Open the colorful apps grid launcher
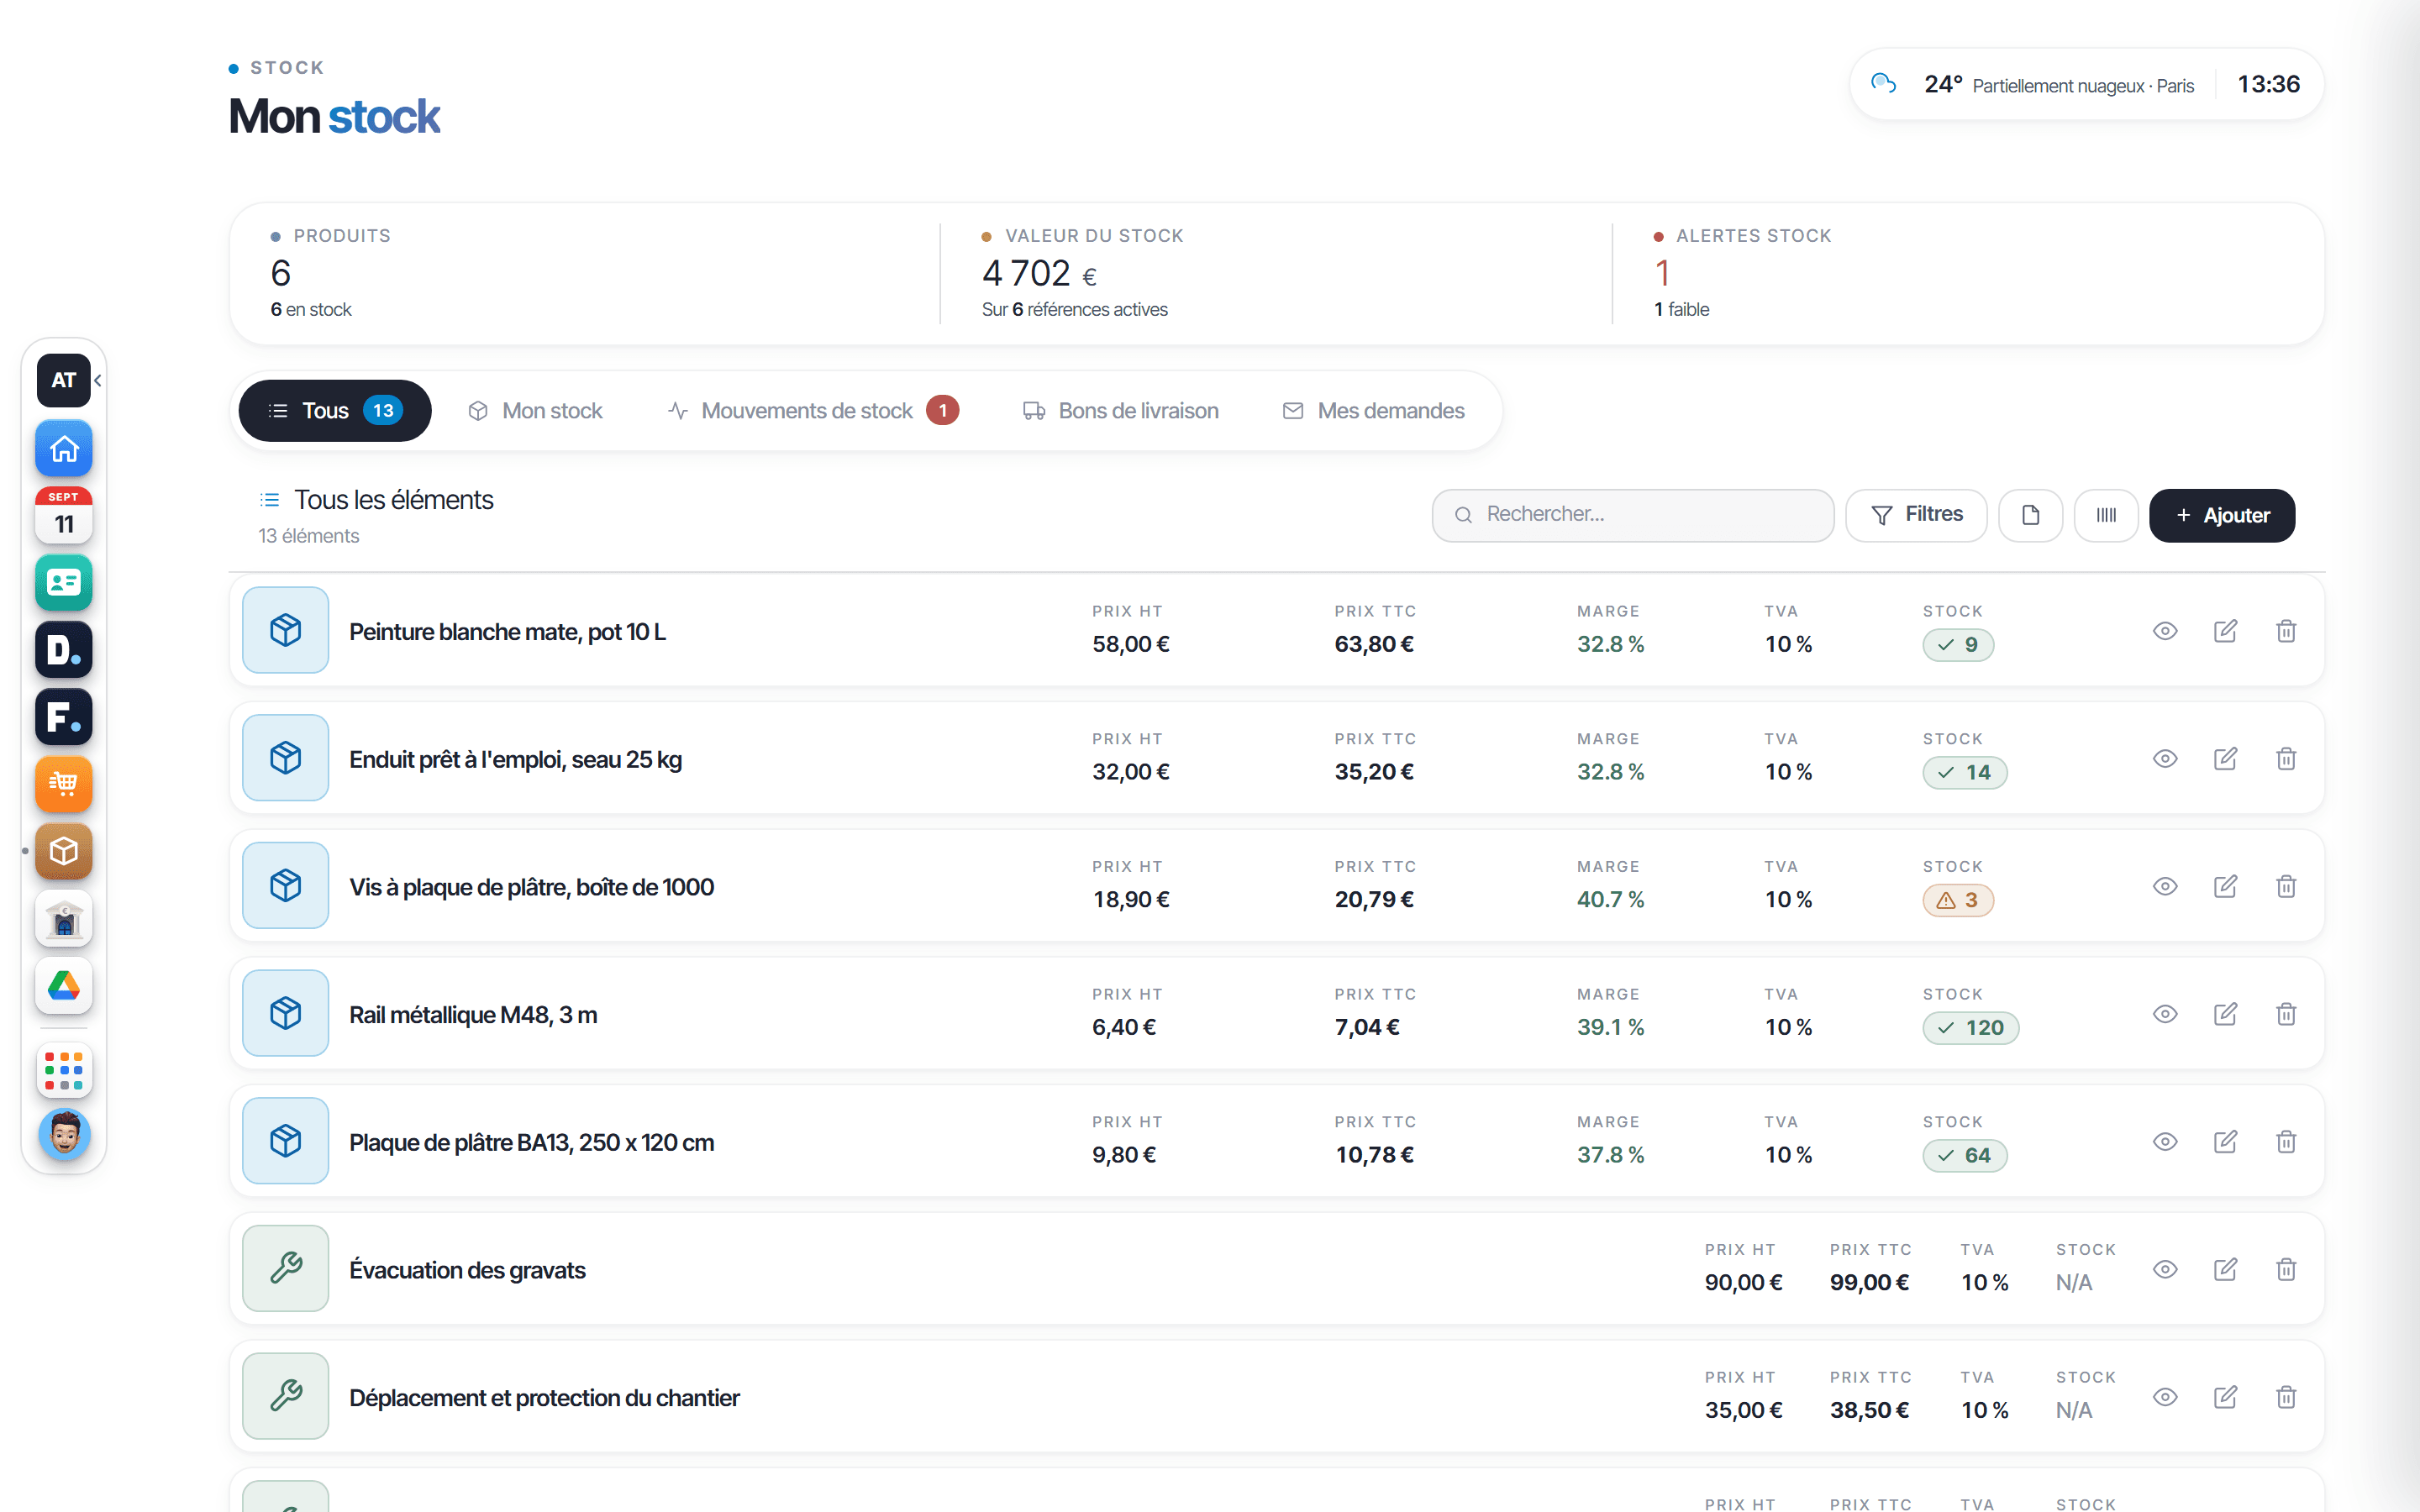Screen dimensions: 2420x1512 click(64, 1070)
